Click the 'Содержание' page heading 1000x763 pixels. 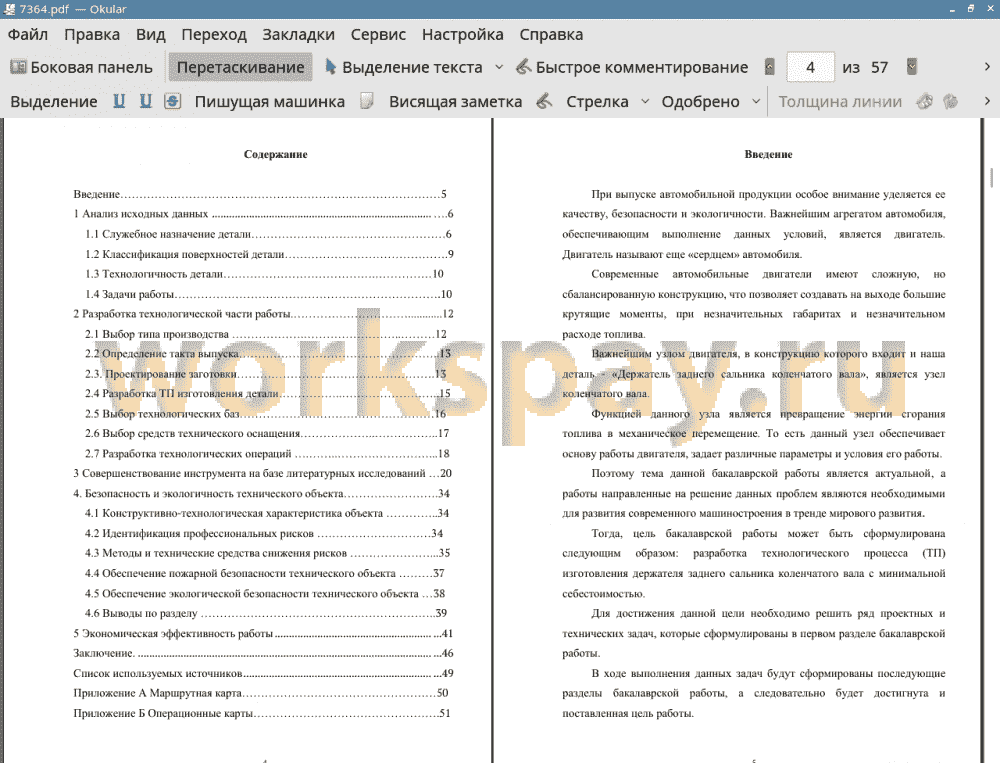click(x=276, y=154)
